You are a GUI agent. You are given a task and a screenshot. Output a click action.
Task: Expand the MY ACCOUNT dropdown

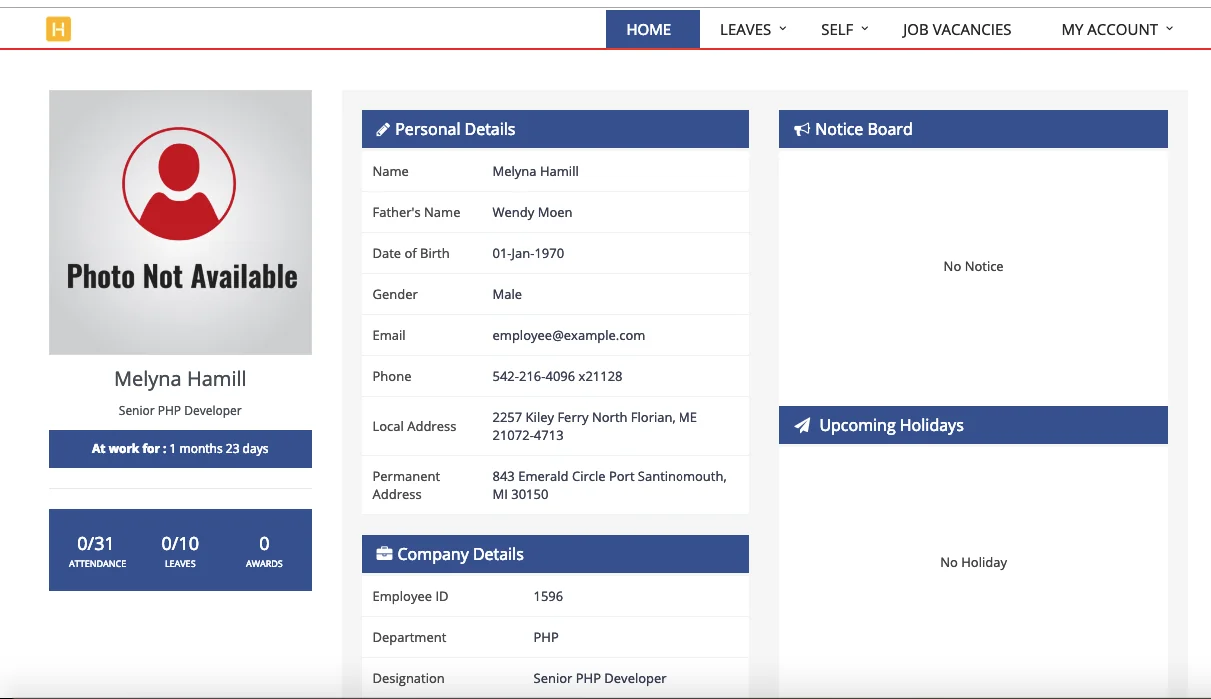pos(1116,29)
